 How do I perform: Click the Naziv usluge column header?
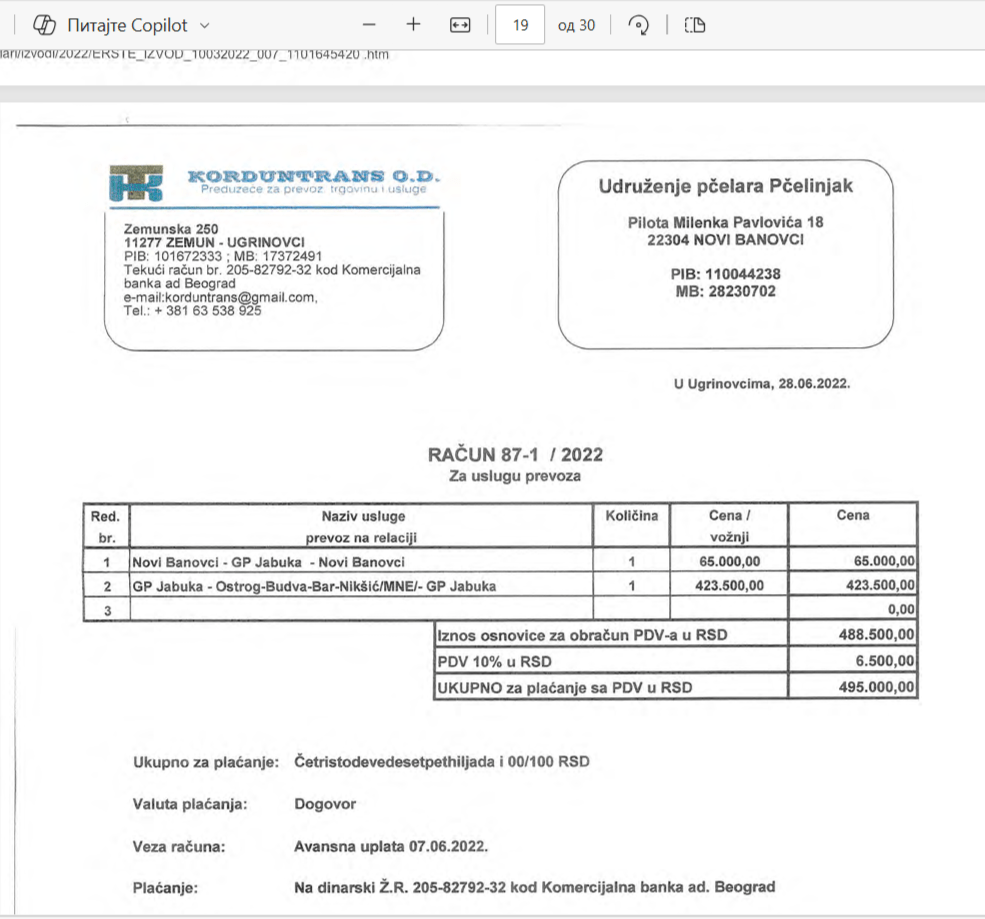tap(363, 516)
